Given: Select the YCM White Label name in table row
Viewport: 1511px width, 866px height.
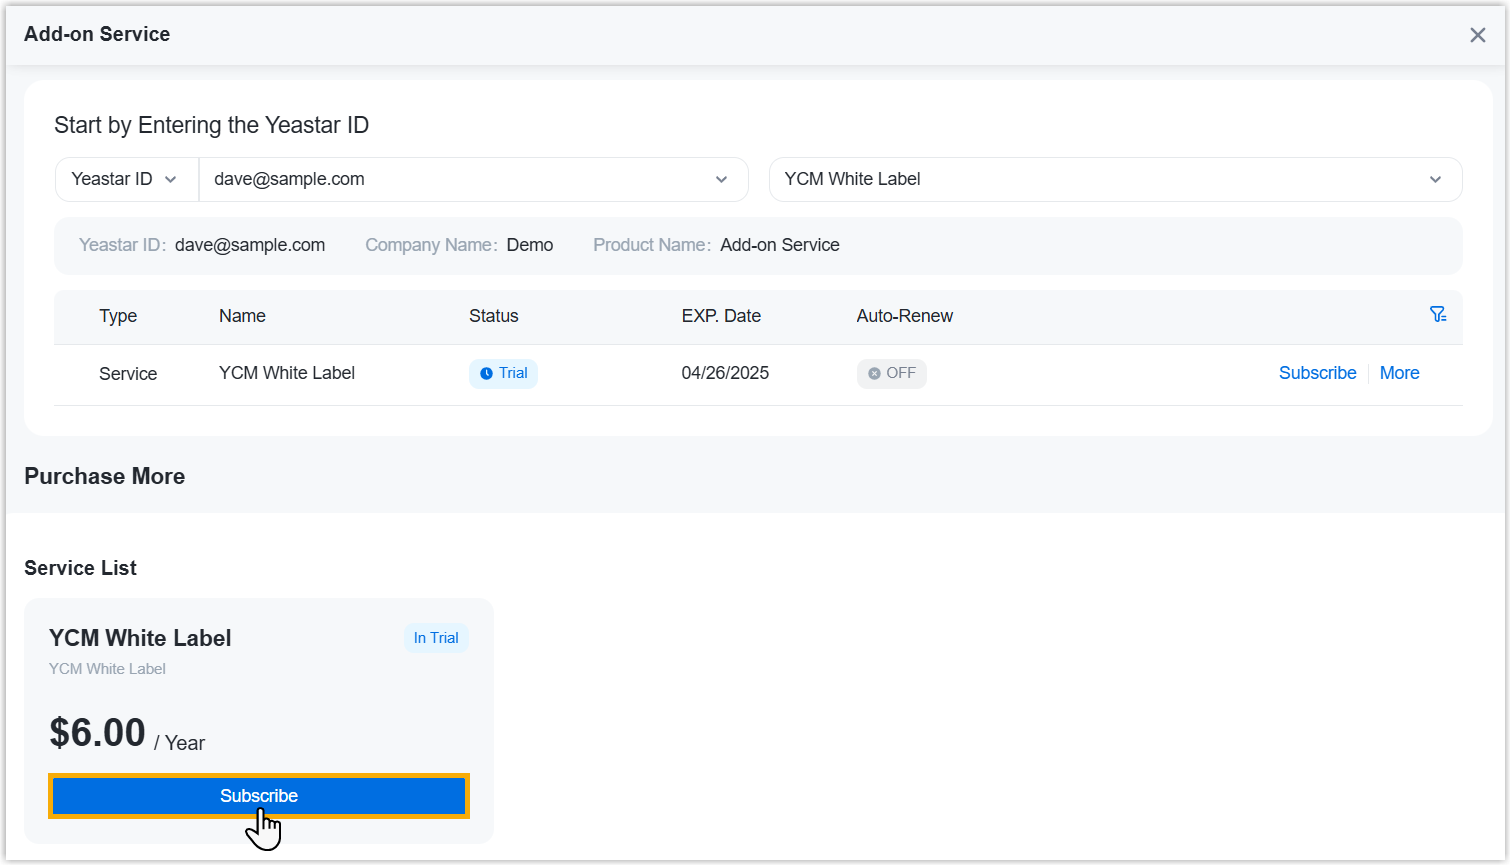Looking at the screenshot, I should (287, 373).
